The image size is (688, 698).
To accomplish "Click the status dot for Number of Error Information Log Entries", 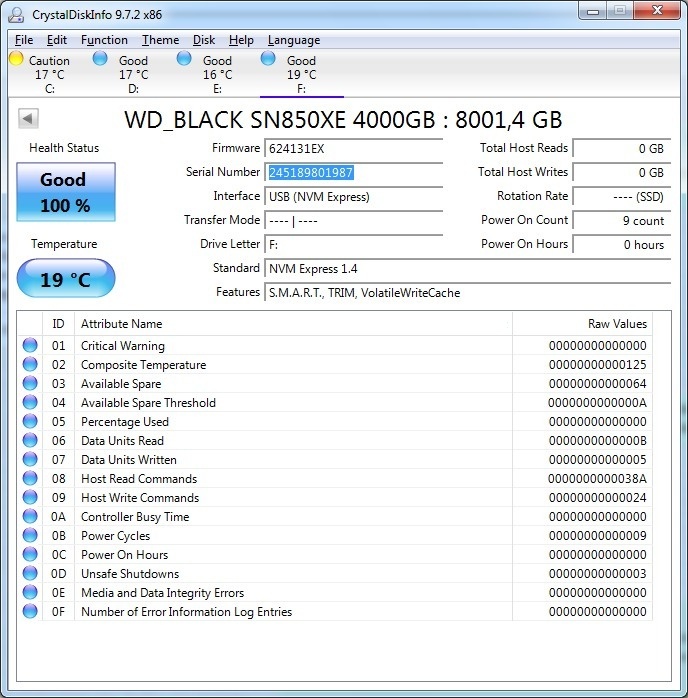I will (x=30, y=611).
